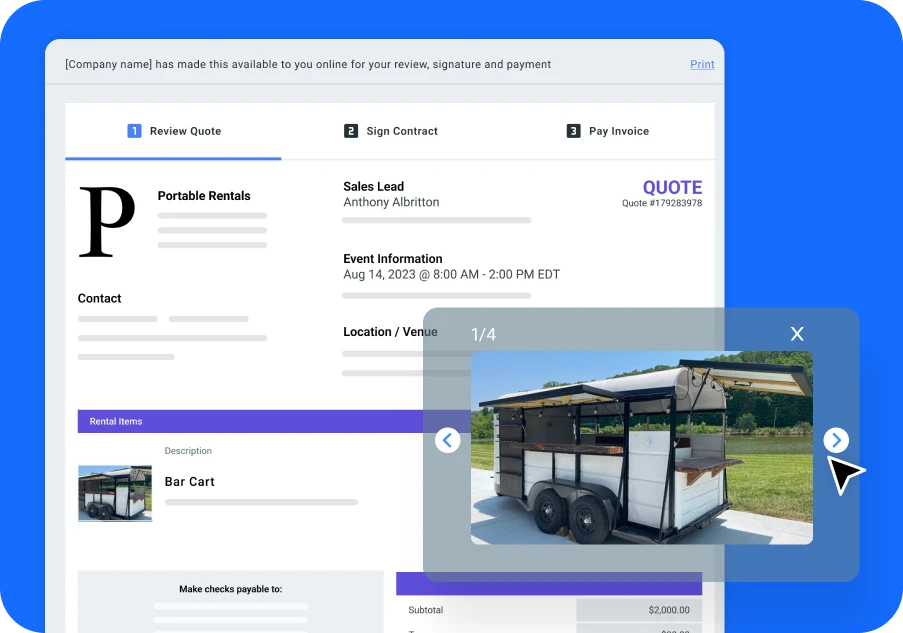Close the image lightbox with X
903x633 pixels.
797,334
